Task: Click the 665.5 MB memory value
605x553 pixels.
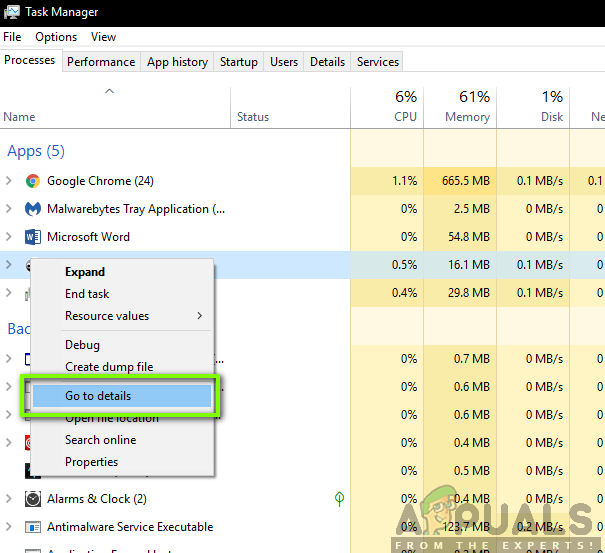Action: (466, 181)
